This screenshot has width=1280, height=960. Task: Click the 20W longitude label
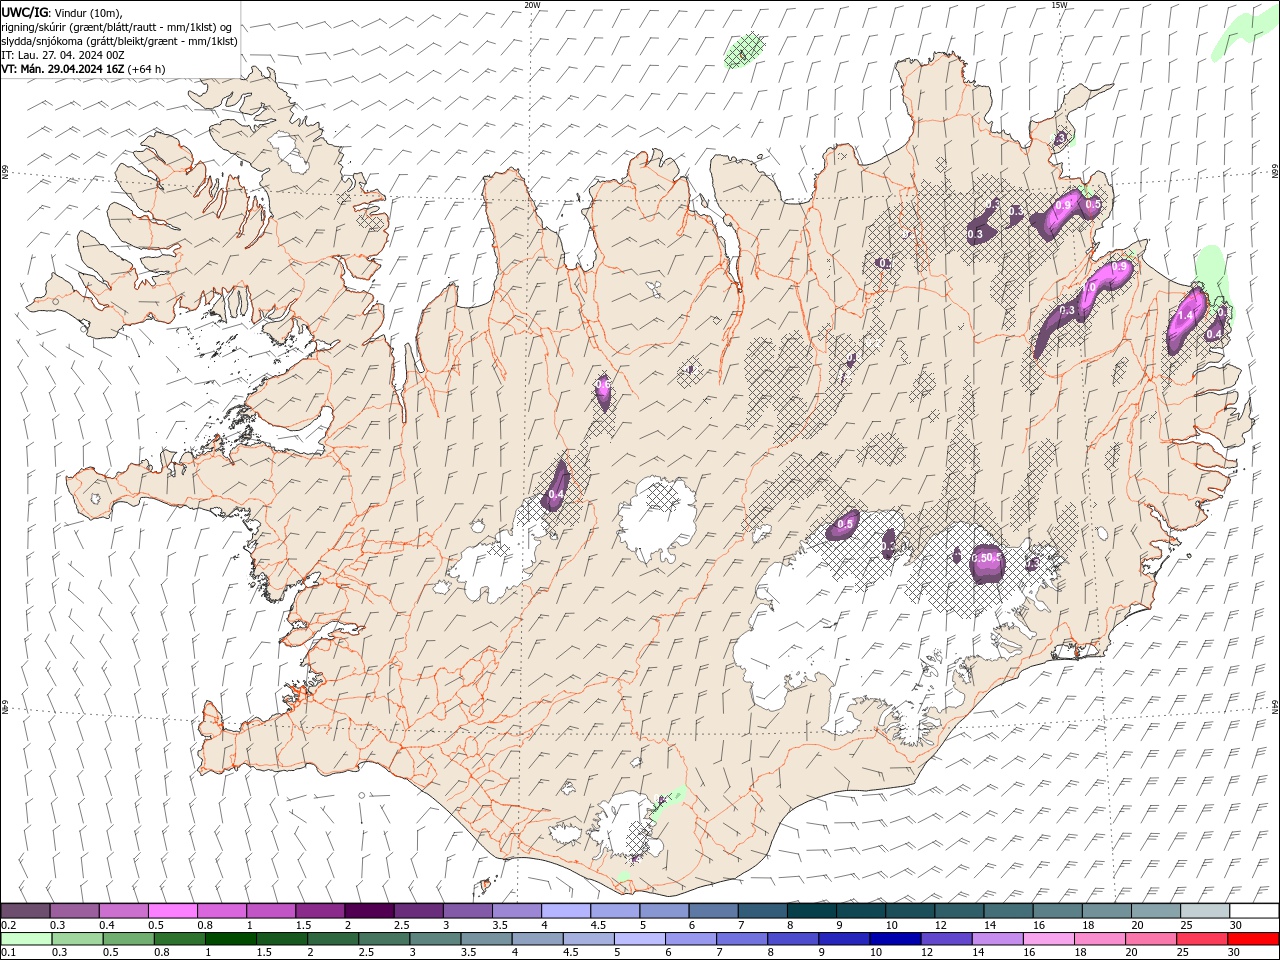532,5
